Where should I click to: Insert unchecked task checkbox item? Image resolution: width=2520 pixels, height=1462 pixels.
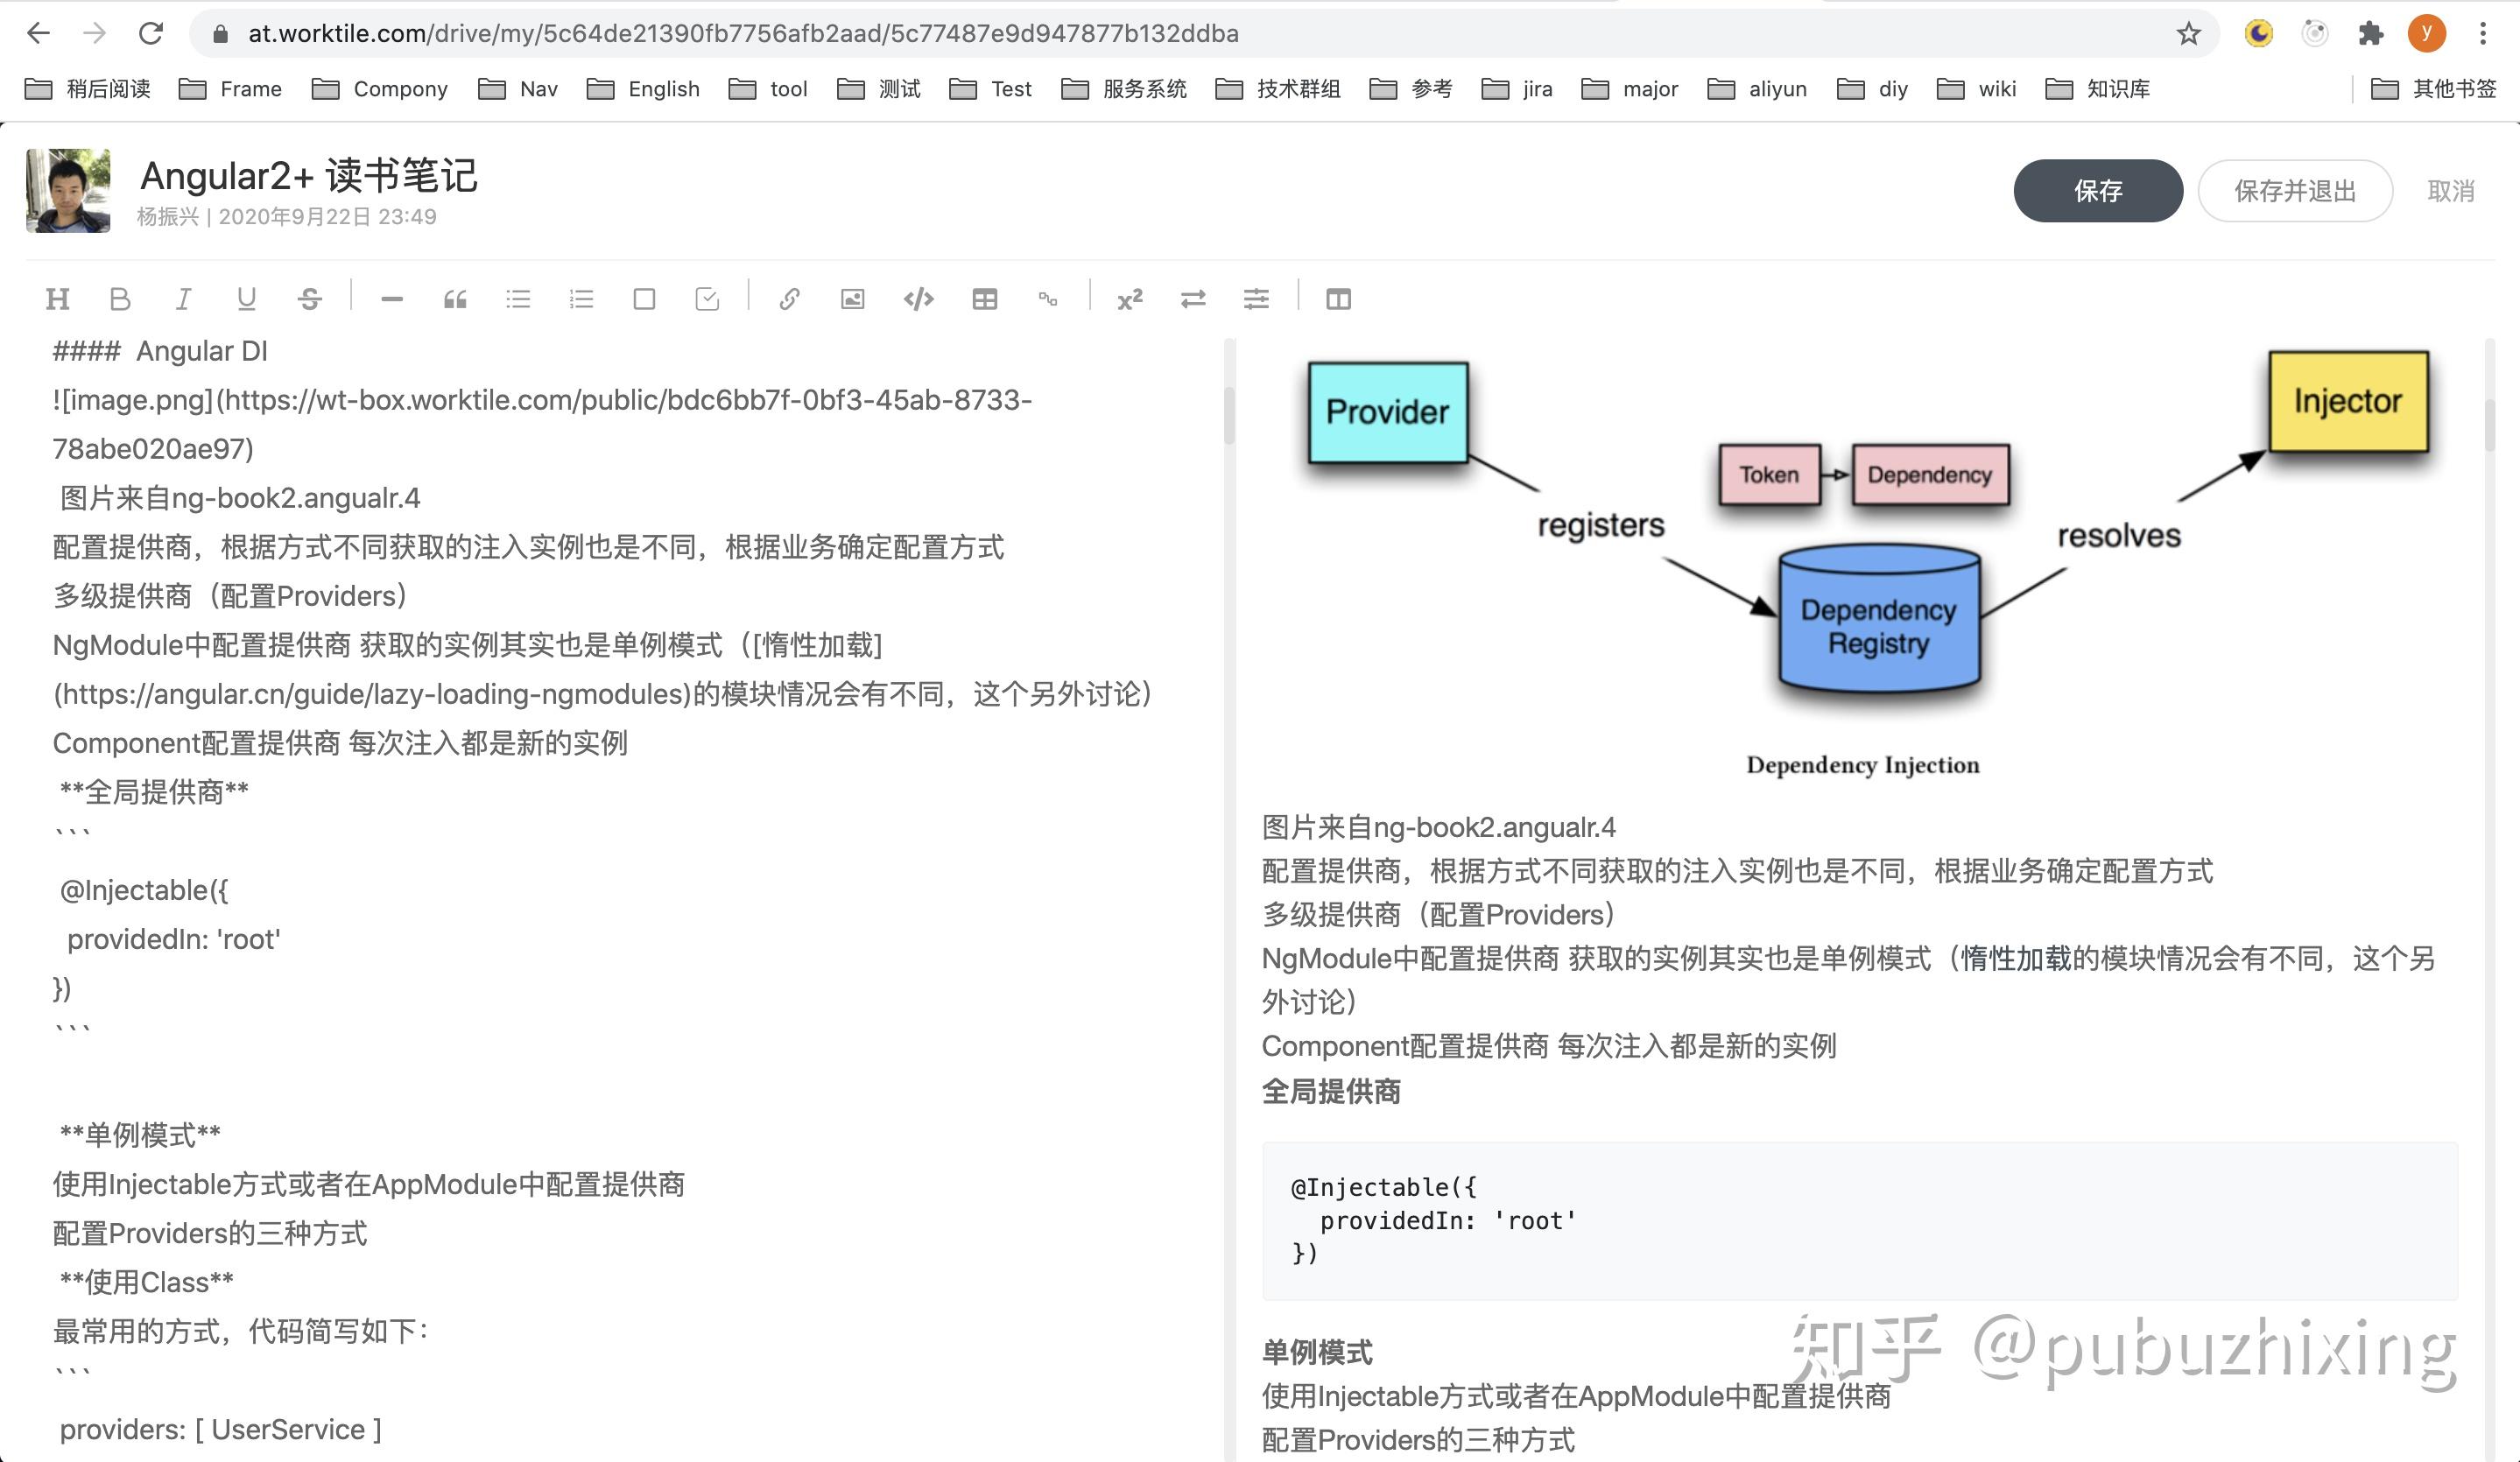(644, 299)
